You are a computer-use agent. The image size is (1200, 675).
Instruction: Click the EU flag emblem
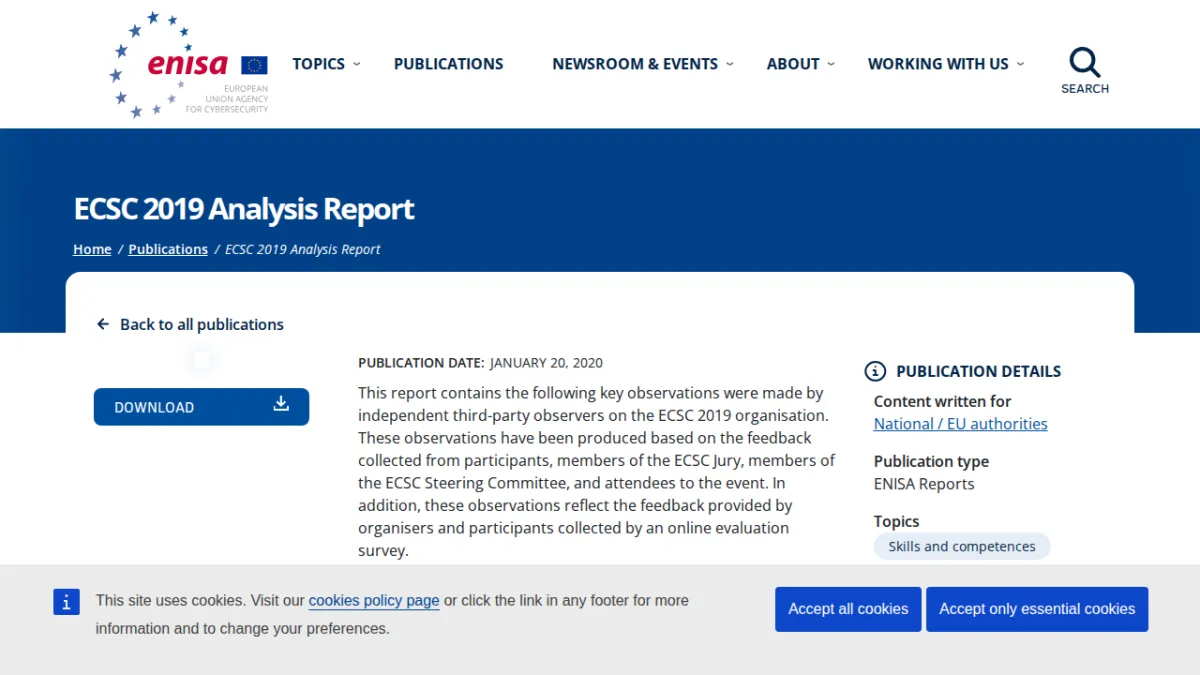click(254, 65)
